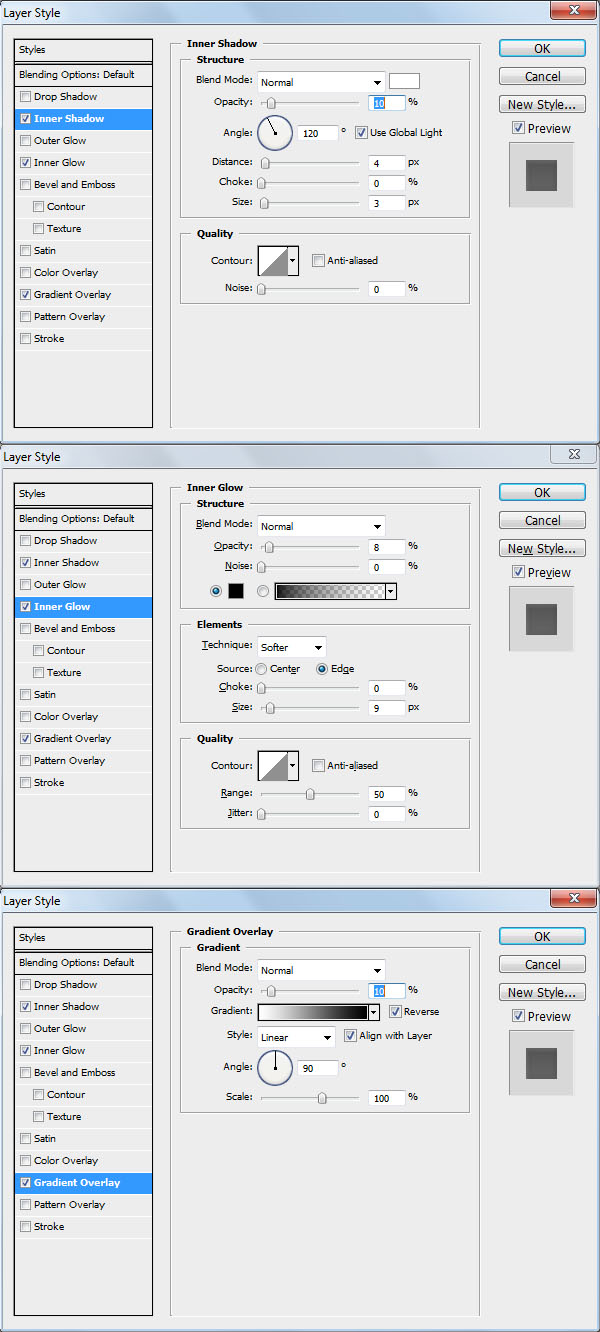Open contour thumbnail in Inner Glow Quality section
This screenshot has width=600, height=1332.
[273, 766]
